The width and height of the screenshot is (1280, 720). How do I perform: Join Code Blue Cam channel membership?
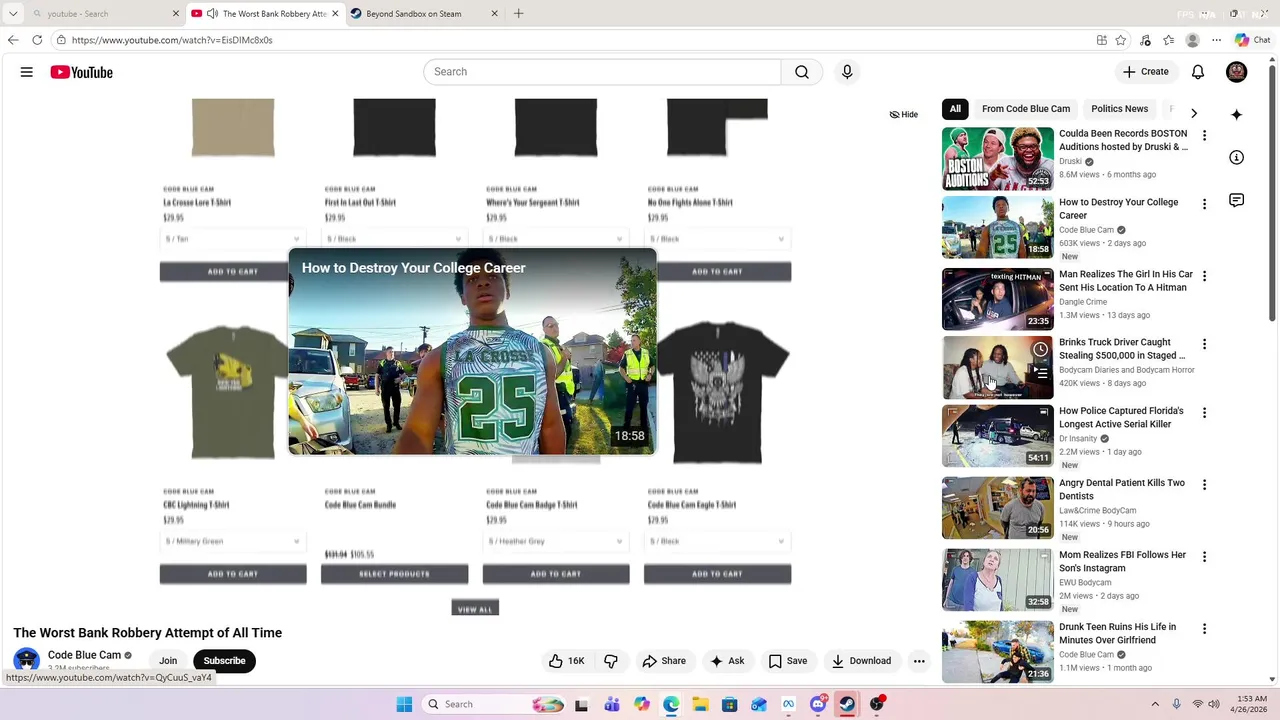click(x=168, y=661)
